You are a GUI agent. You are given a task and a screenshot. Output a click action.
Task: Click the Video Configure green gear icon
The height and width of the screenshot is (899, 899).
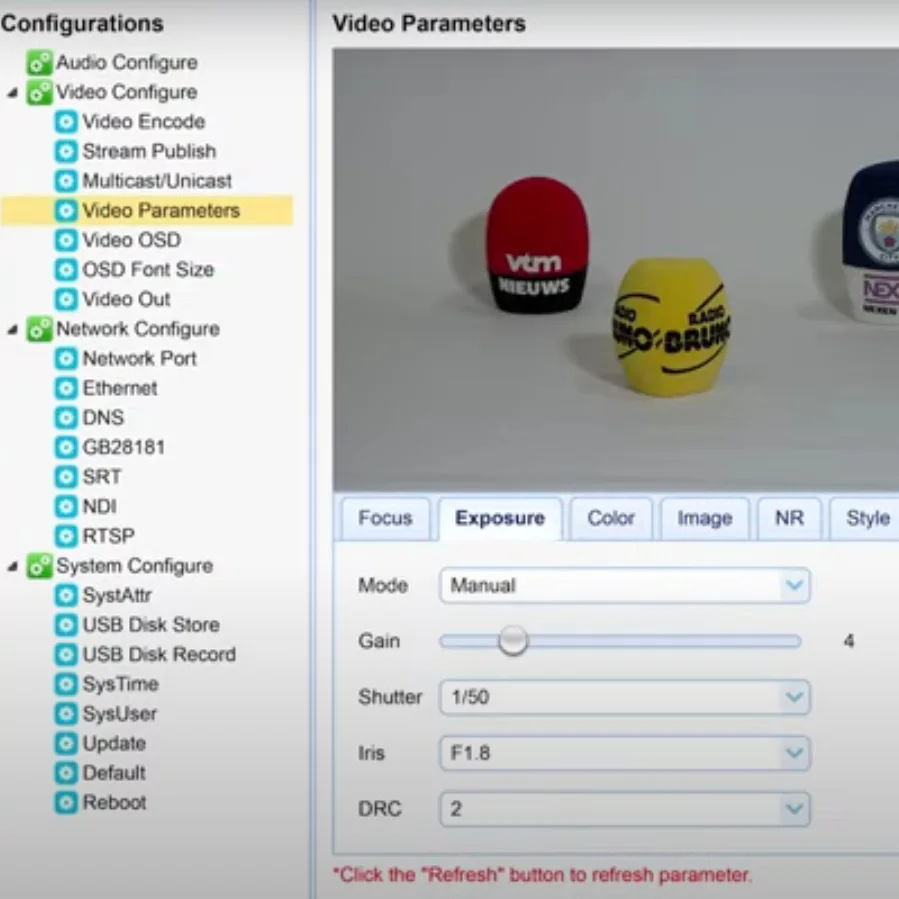(40, 92)
